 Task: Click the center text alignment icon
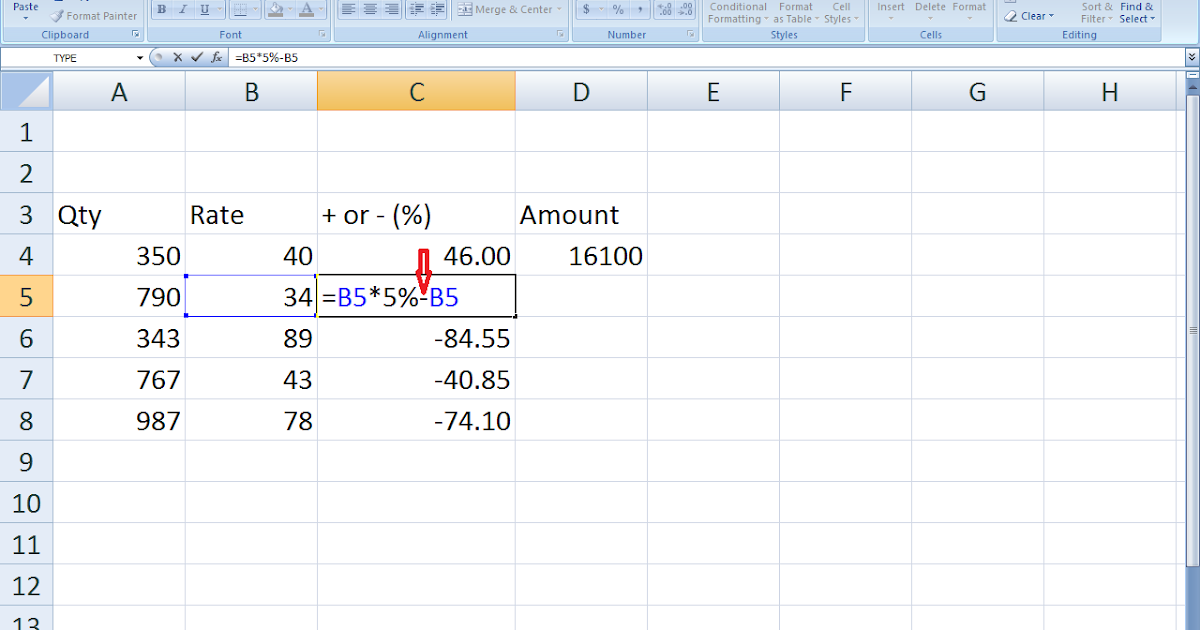(370, 10)
